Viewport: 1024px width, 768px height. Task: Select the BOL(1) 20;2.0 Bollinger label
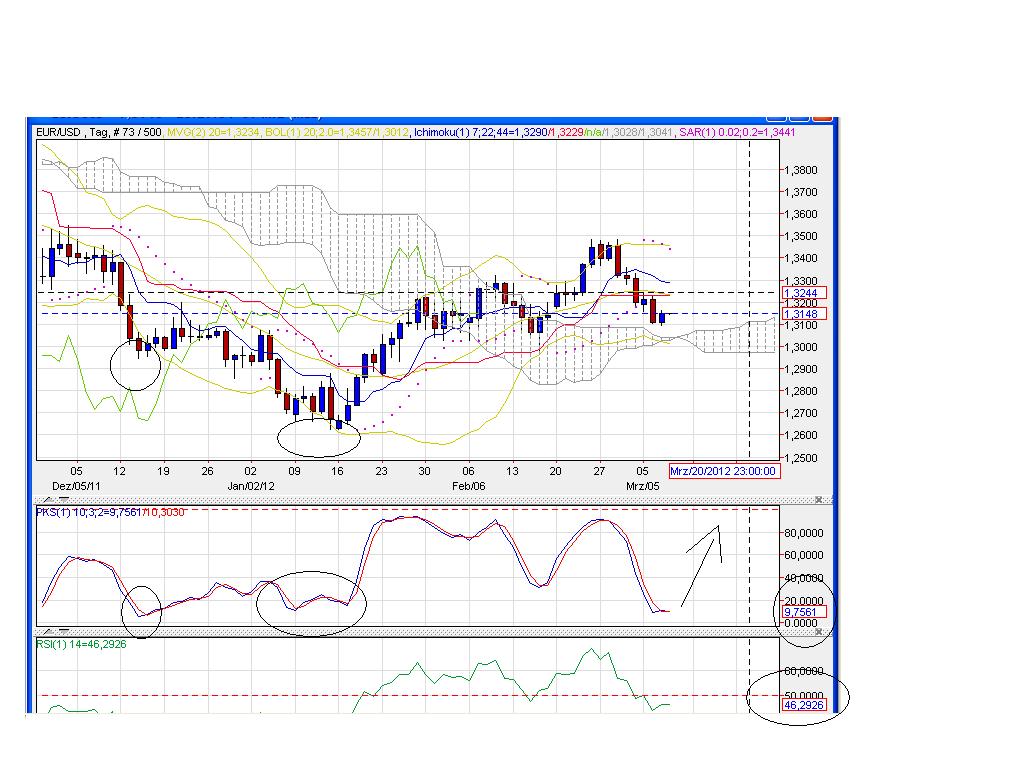[x=337, y=133]
